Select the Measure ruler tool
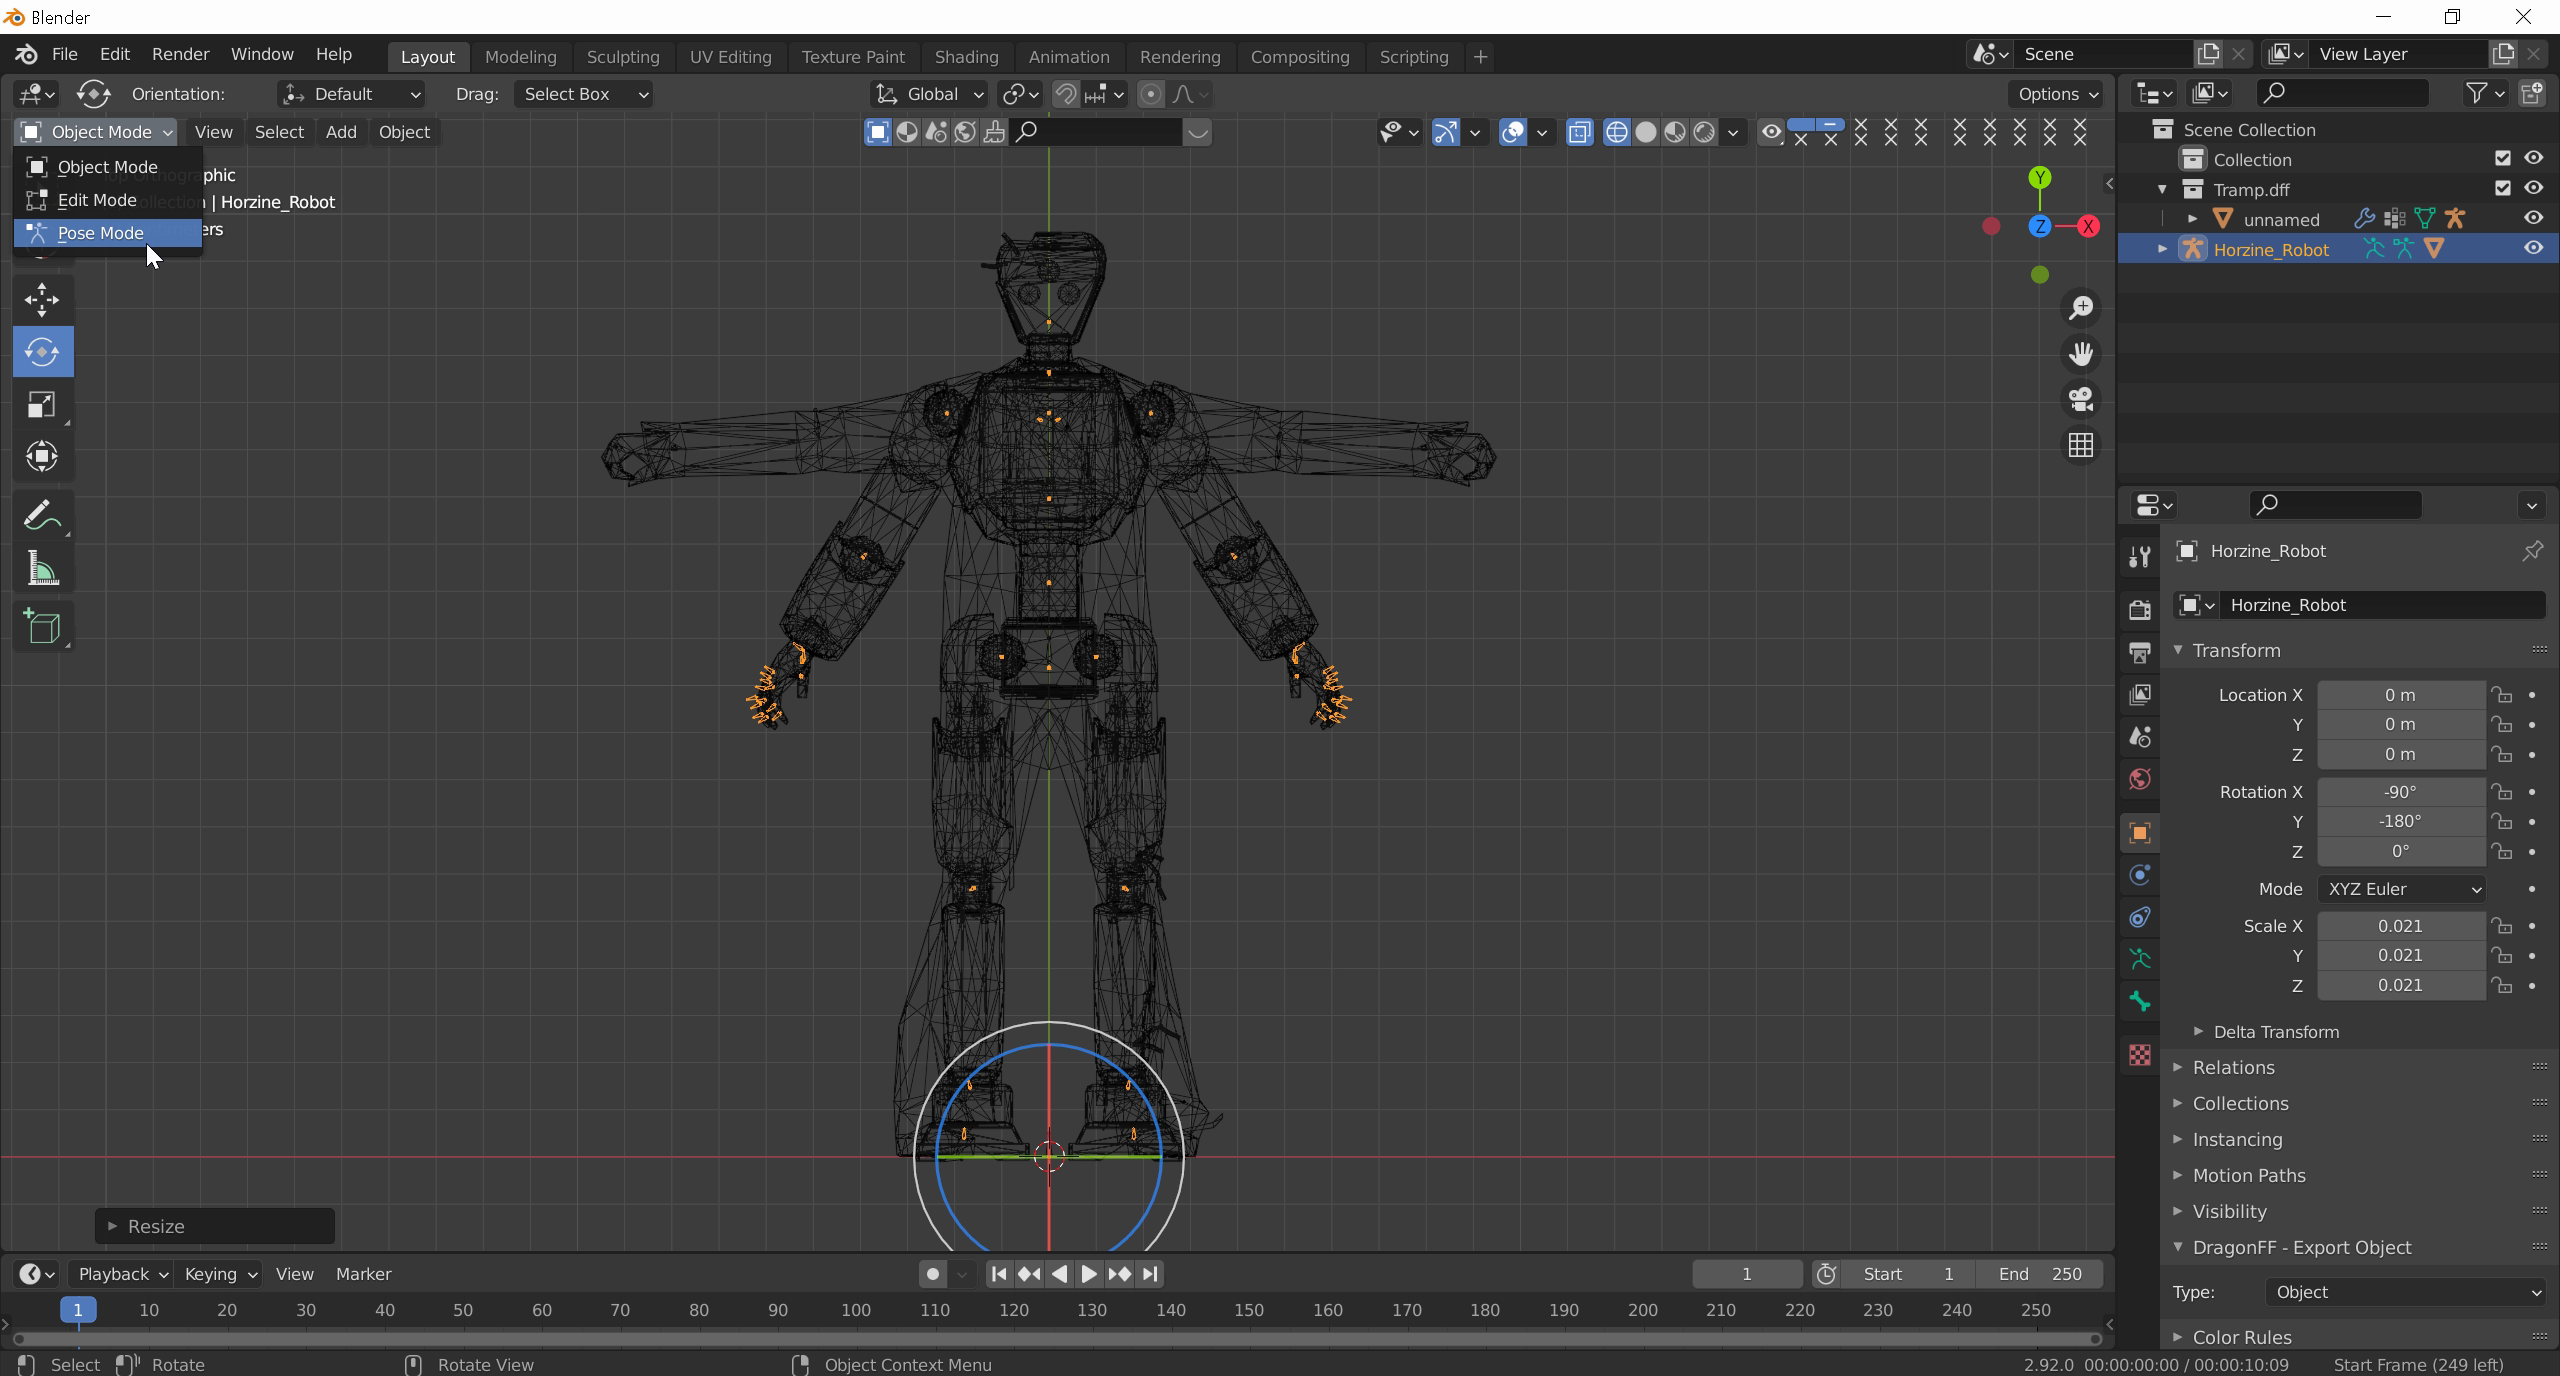Screen dimensions: 2560x1376 42,570
